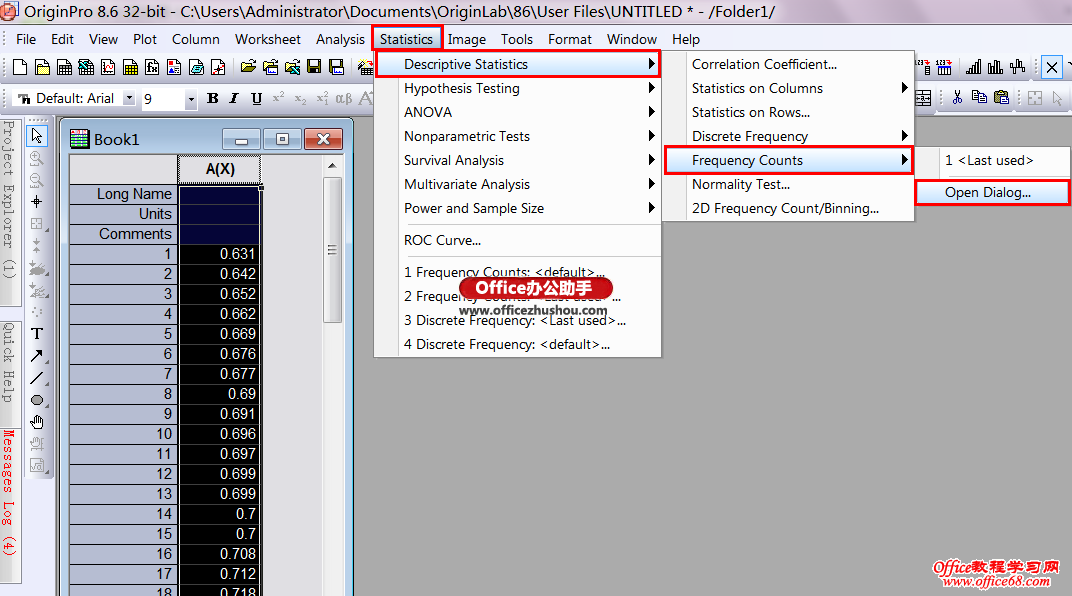This screenshot has height=596, width=1072.
Task: Create a New Graph from the toolbar
Action: pos(108,67)
